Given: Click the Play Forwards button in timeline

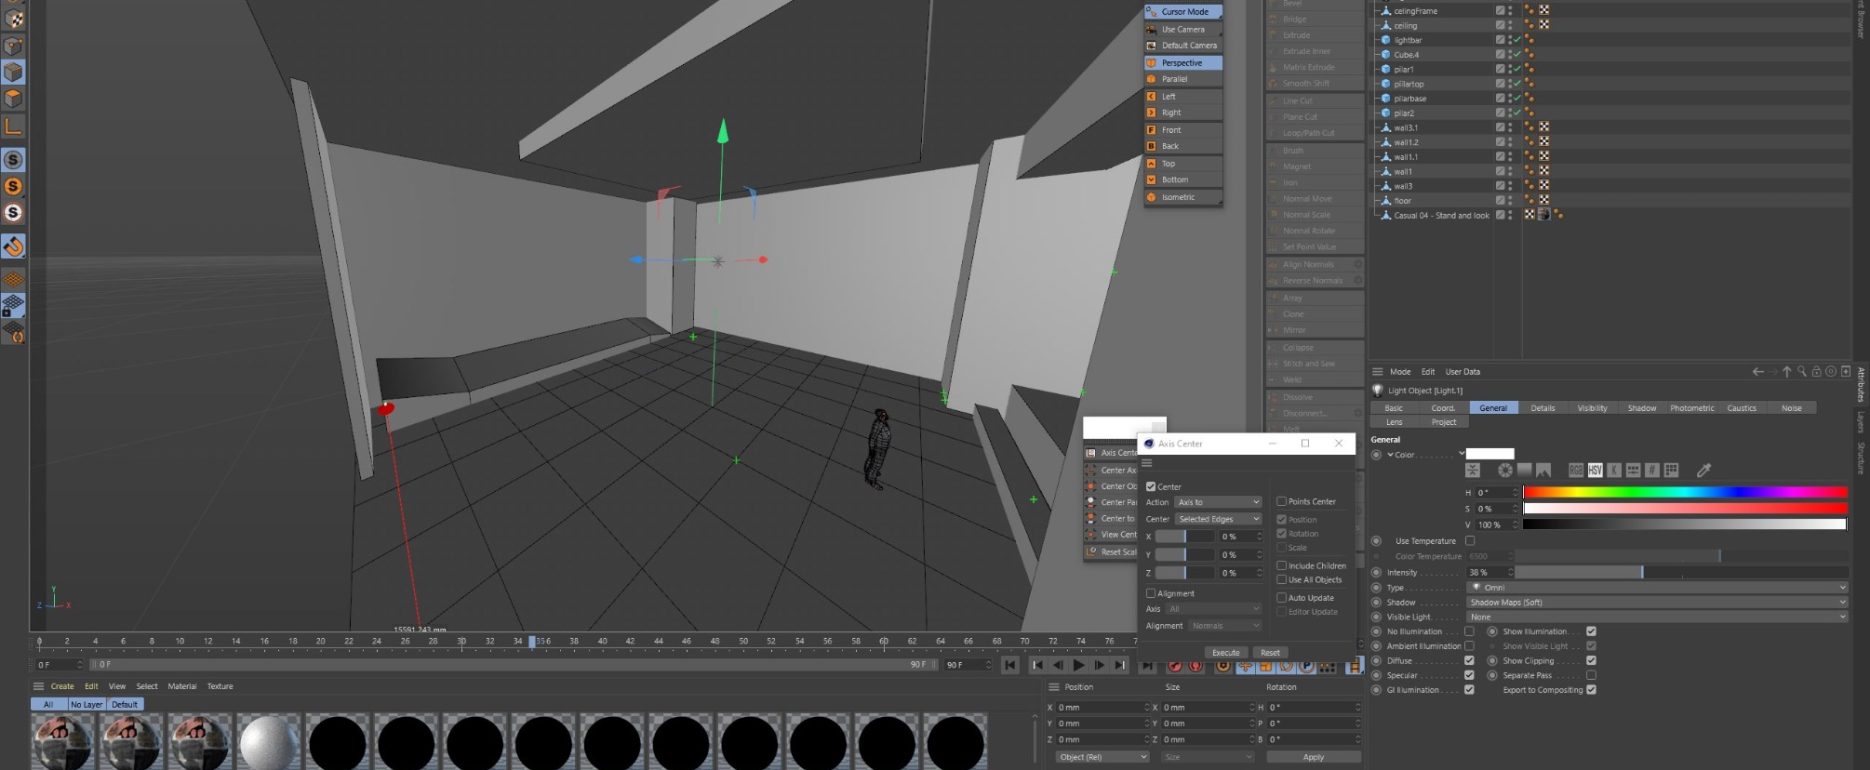Looking at the screenshot, I should point(1078,665).
